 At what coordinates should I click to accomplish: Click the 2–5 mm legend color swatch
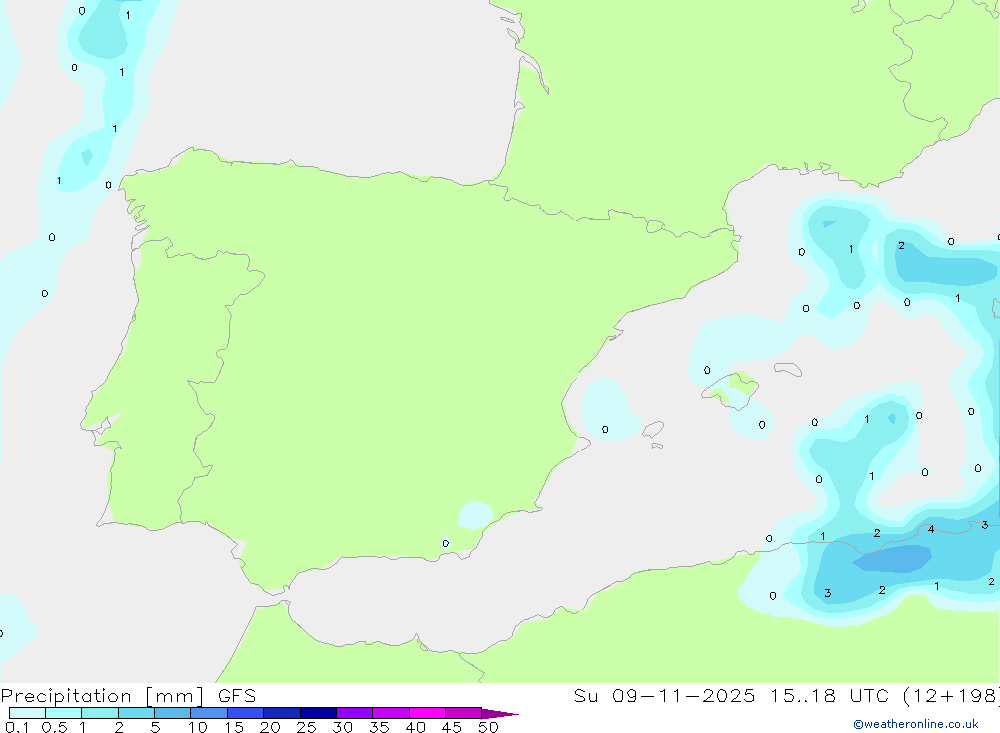(136, 713)
